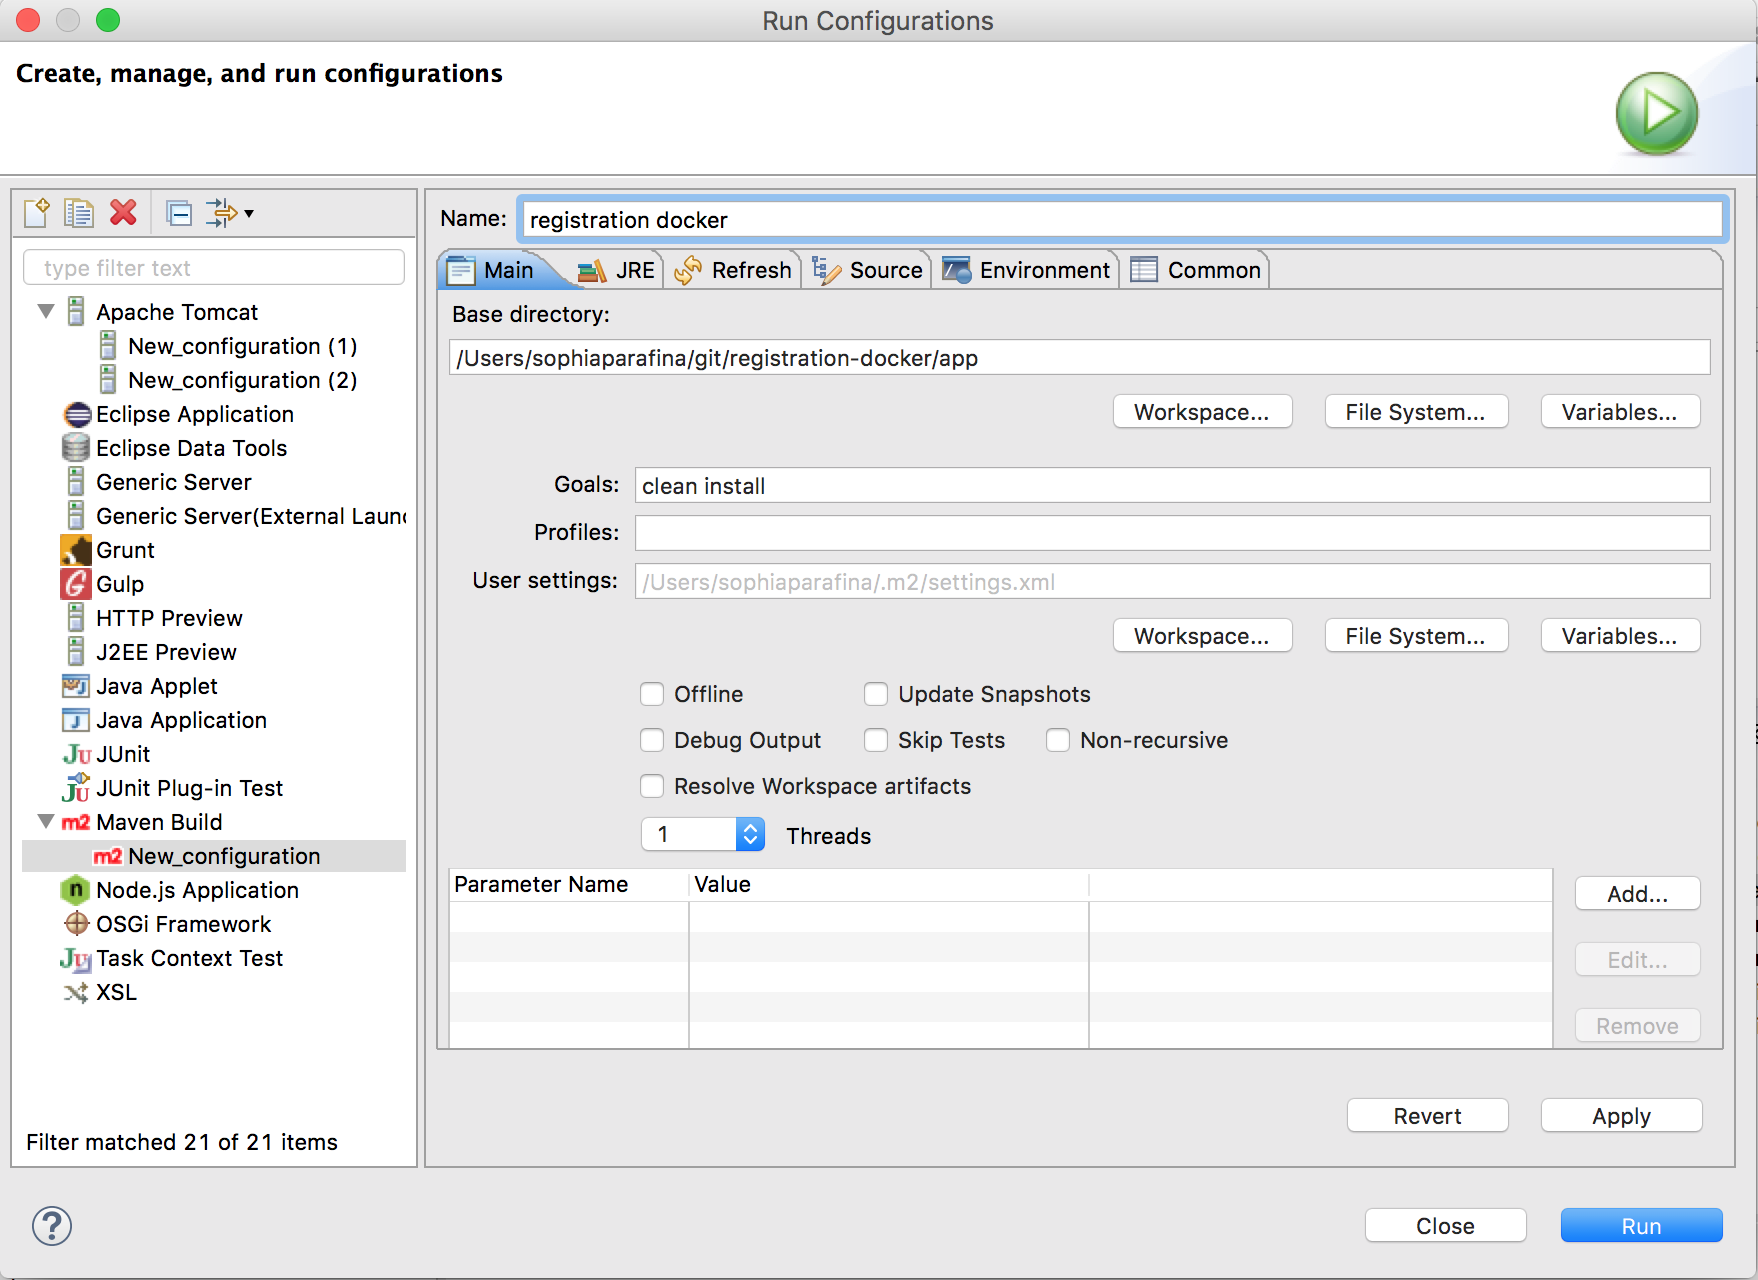This screenshot has width=1758, height=1280.
Task: Collapse the Apache Tomcat tree node
Action: [x=46, y=312]
